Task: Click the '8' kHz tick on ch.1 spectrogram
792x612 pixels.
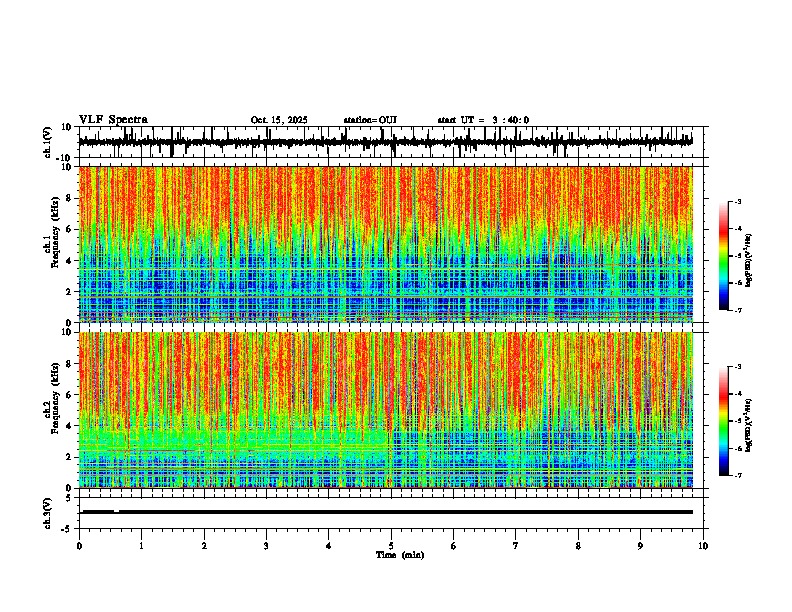Action: pos(68,198)
